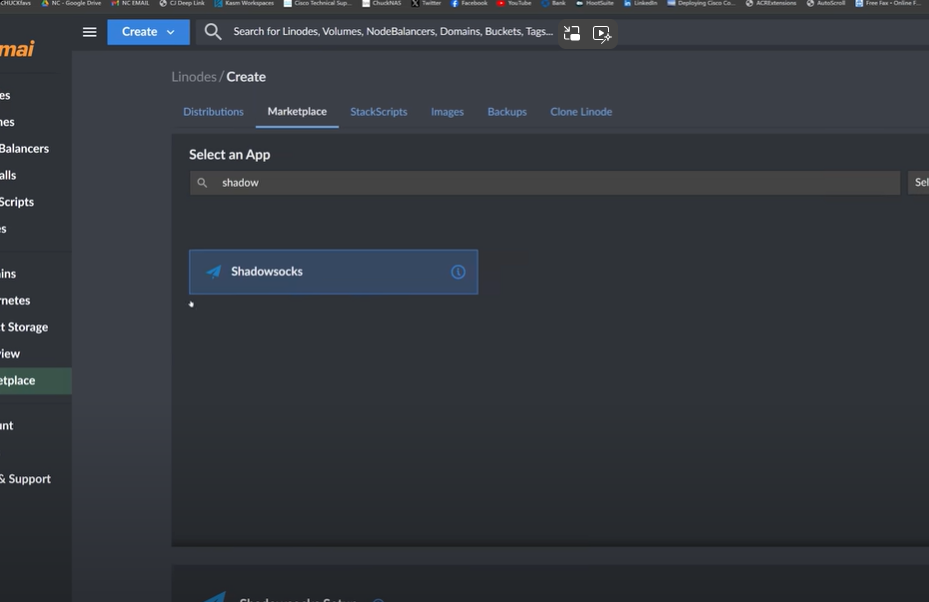The height and width of the screenshot is (602, 929).
Task: Toggle the play icon button in the top bar
Action: coord(602,33)
